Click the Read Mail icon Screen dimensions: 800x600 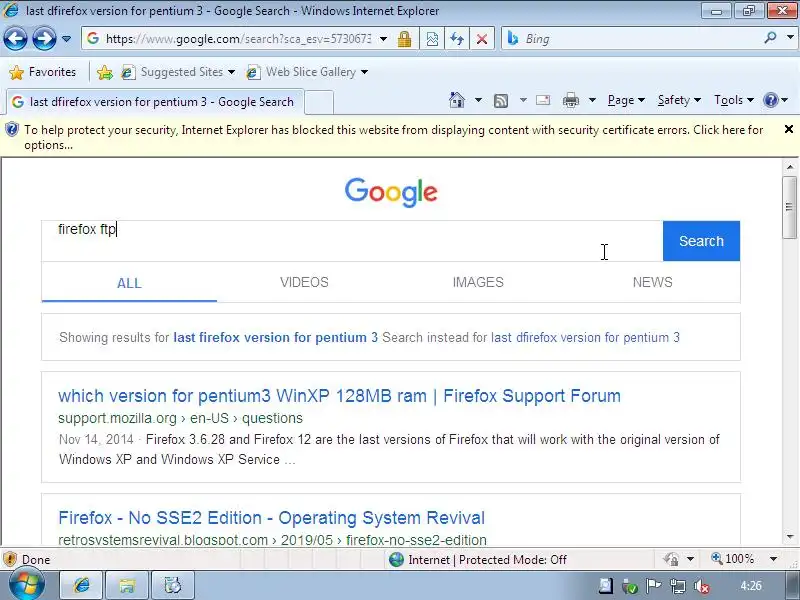pyautogui.click(x=543, y=100)
